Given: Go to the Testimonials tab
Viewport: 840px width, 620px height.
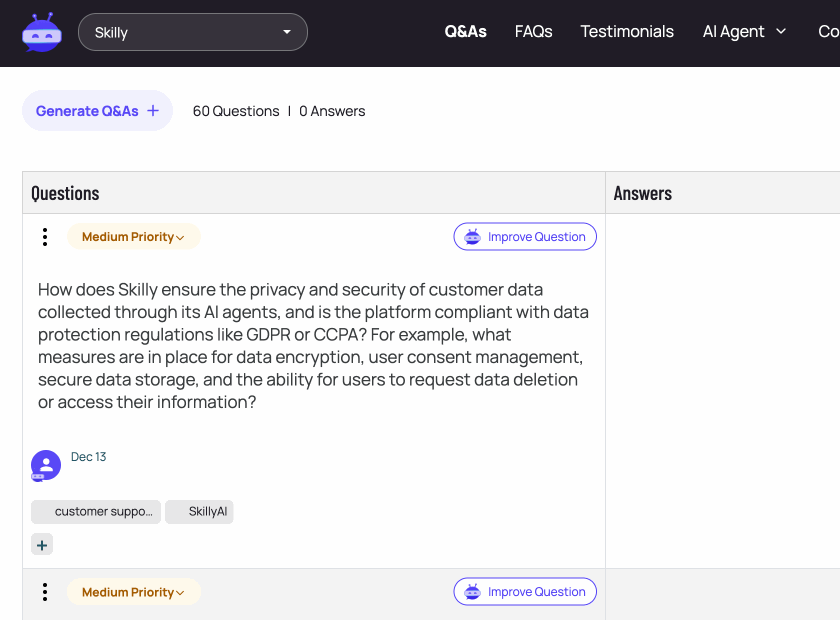Looking at the screenshot, I should point(627,32).
